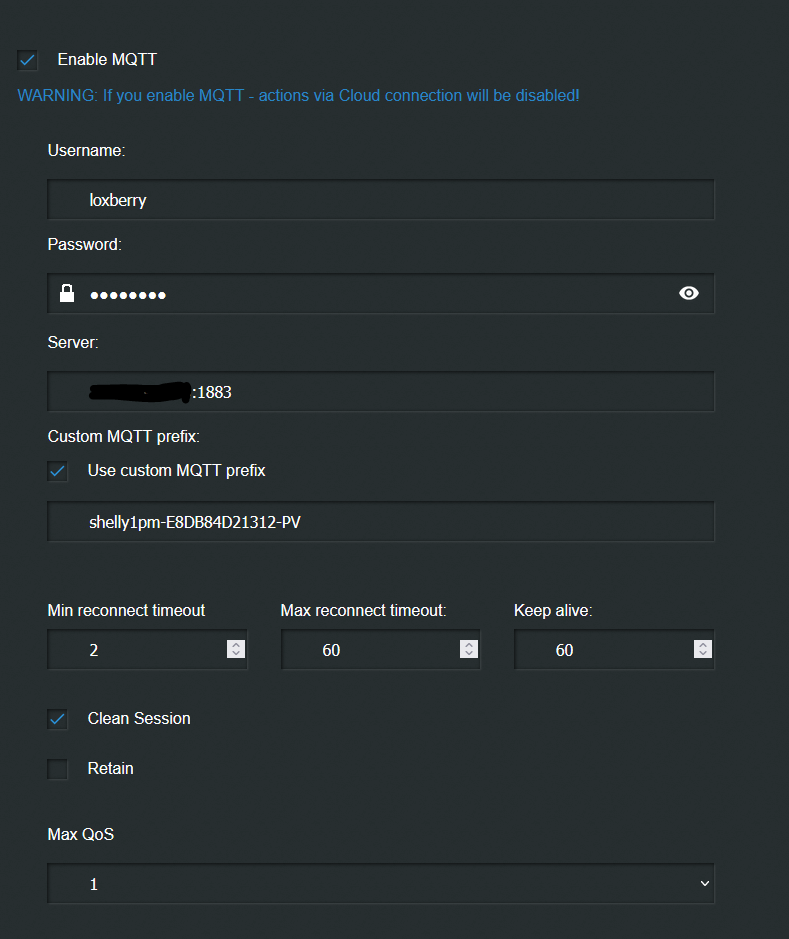Enable the Retain checkbox
The image size is (789, 939).
58,768
